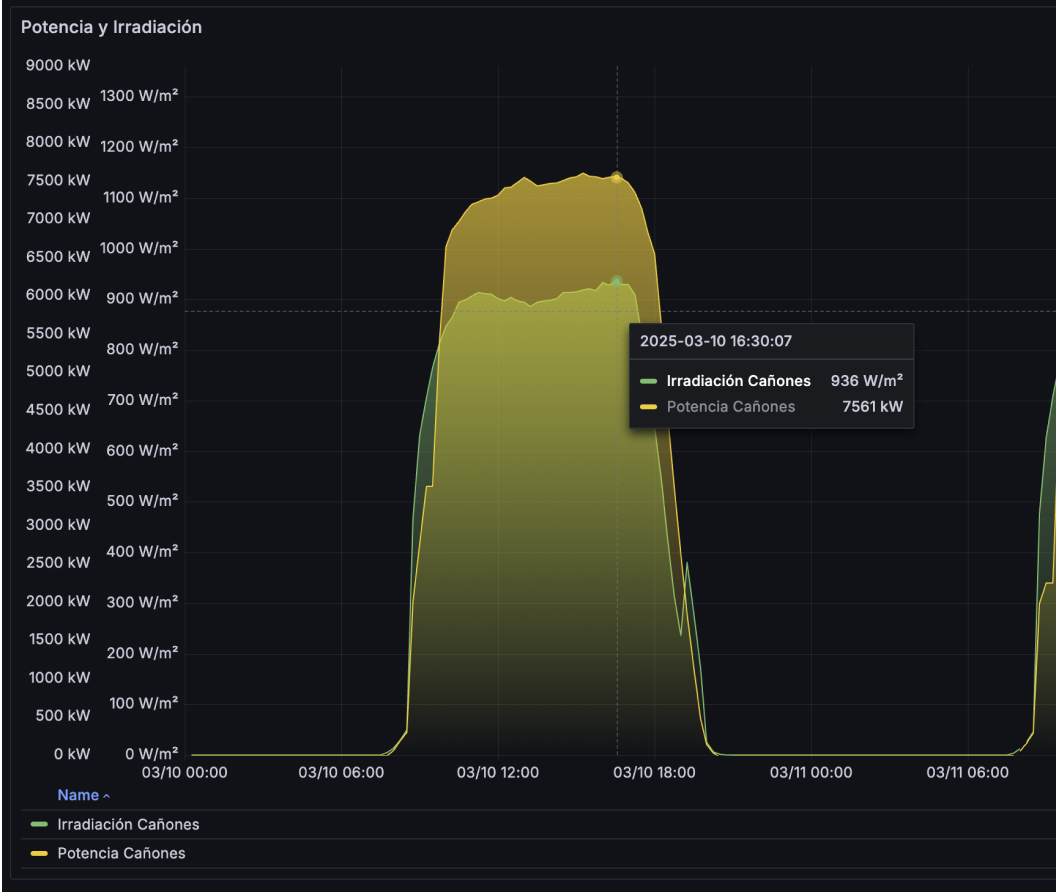Click yellow series indicator in the tooltip
Image resolution: width=1056 pixels, height=892 pixels.
[x=650, y=407]
